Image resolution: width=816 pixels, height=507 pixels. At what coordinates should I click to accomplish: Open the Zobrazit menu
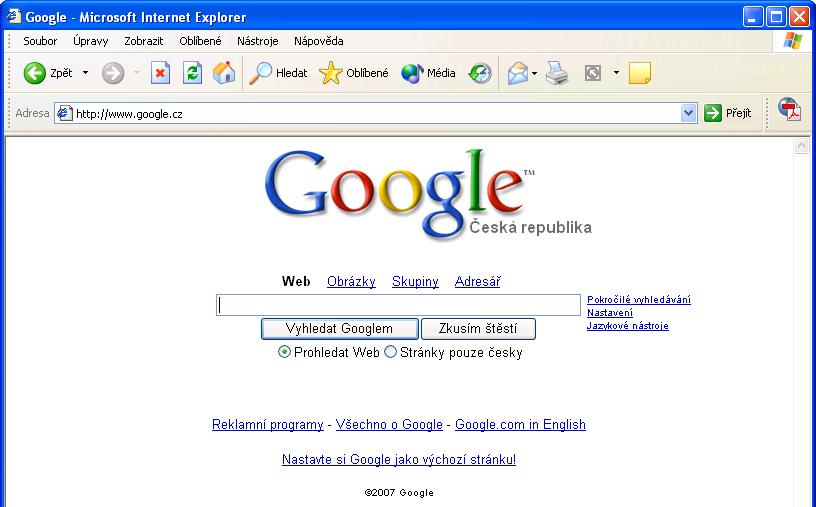pos(144,41)
